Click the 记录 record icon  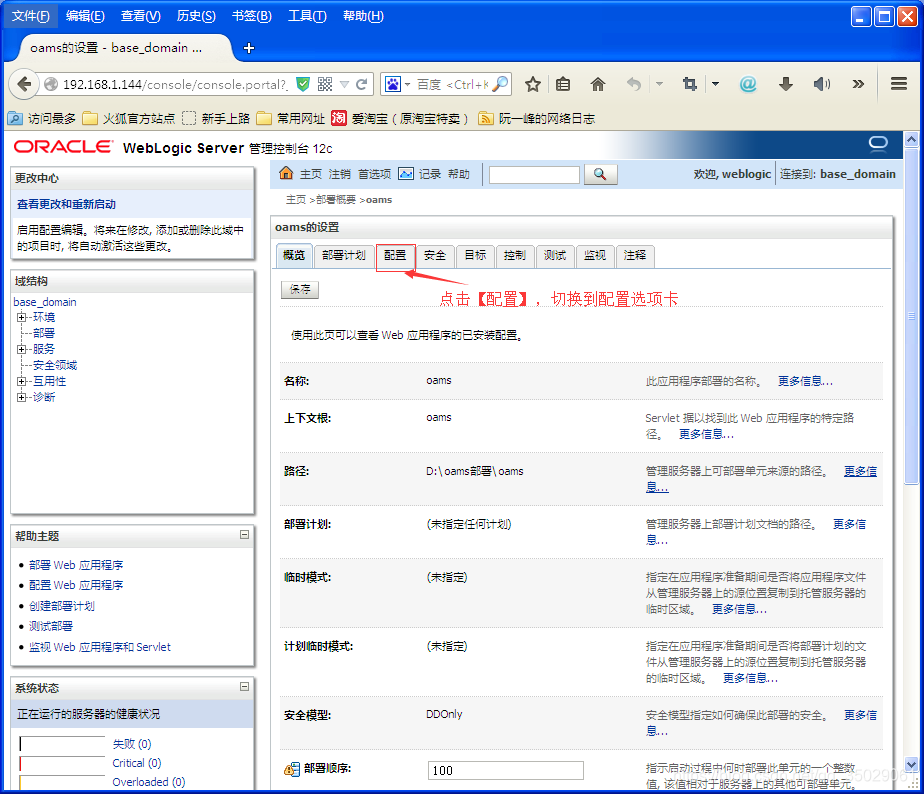point(406,174)
